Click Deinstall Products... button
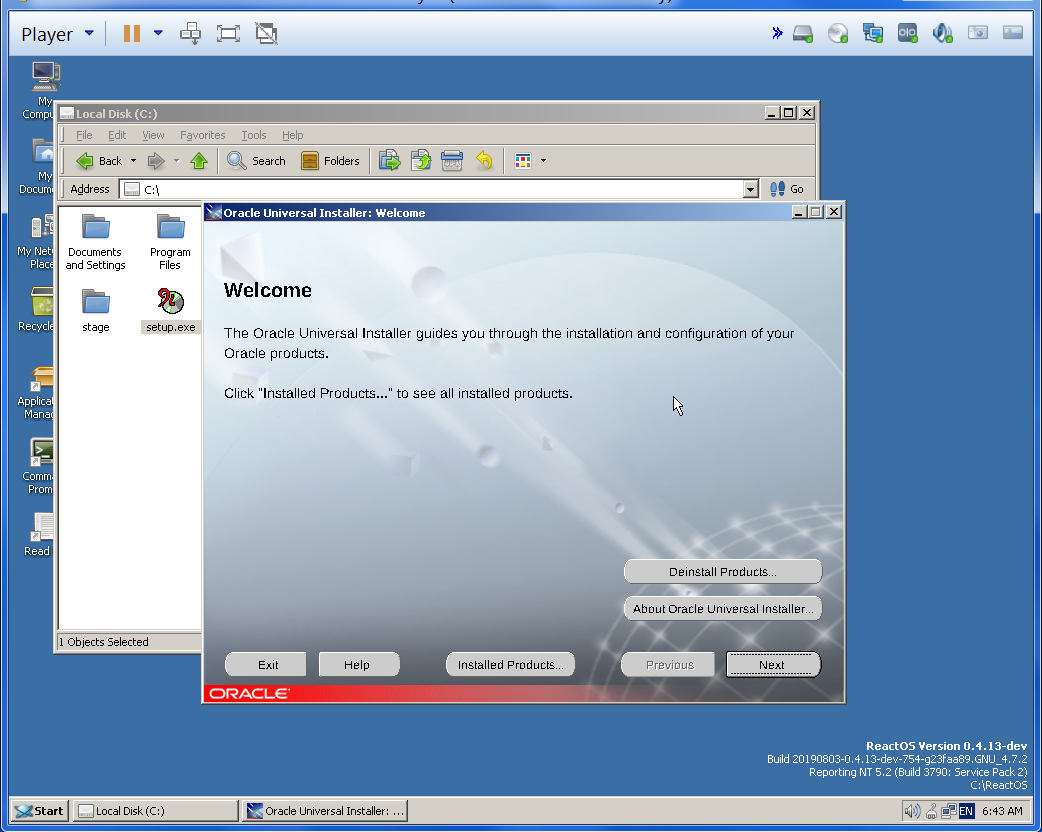This screenshot has width=1042, height=832. (x=723, y=572)
